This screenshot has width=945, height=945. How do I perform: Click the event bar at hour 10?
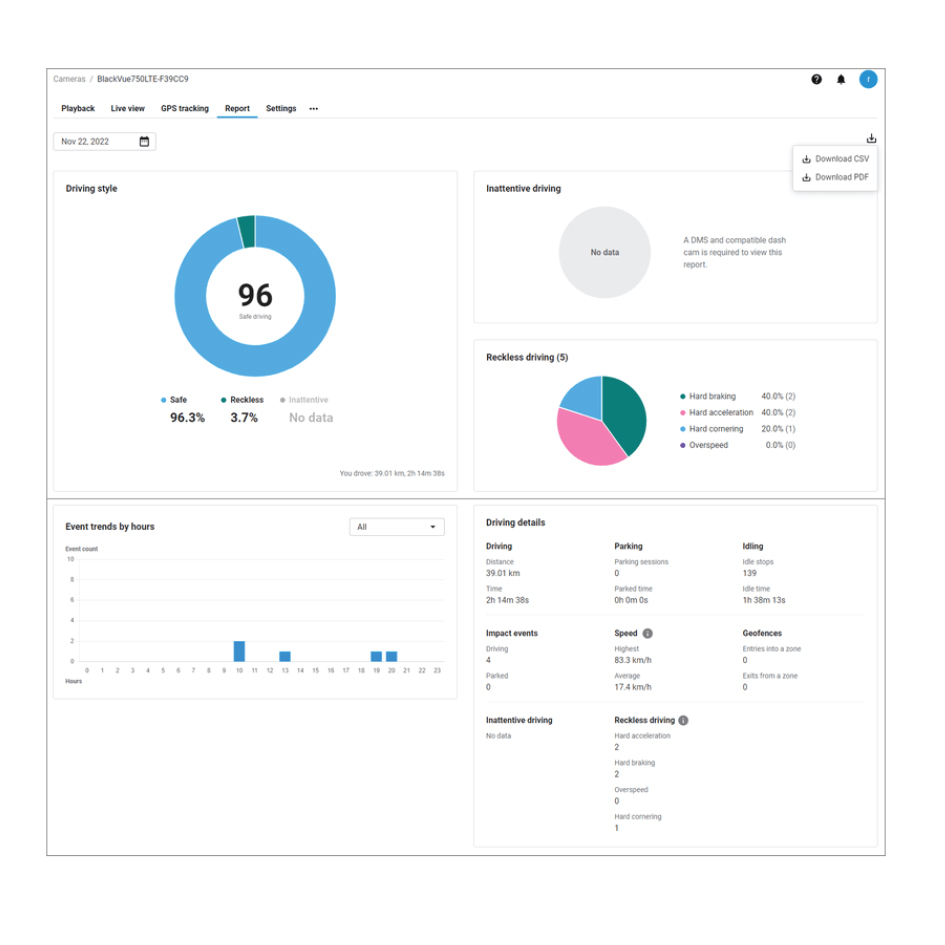[239, 651]
